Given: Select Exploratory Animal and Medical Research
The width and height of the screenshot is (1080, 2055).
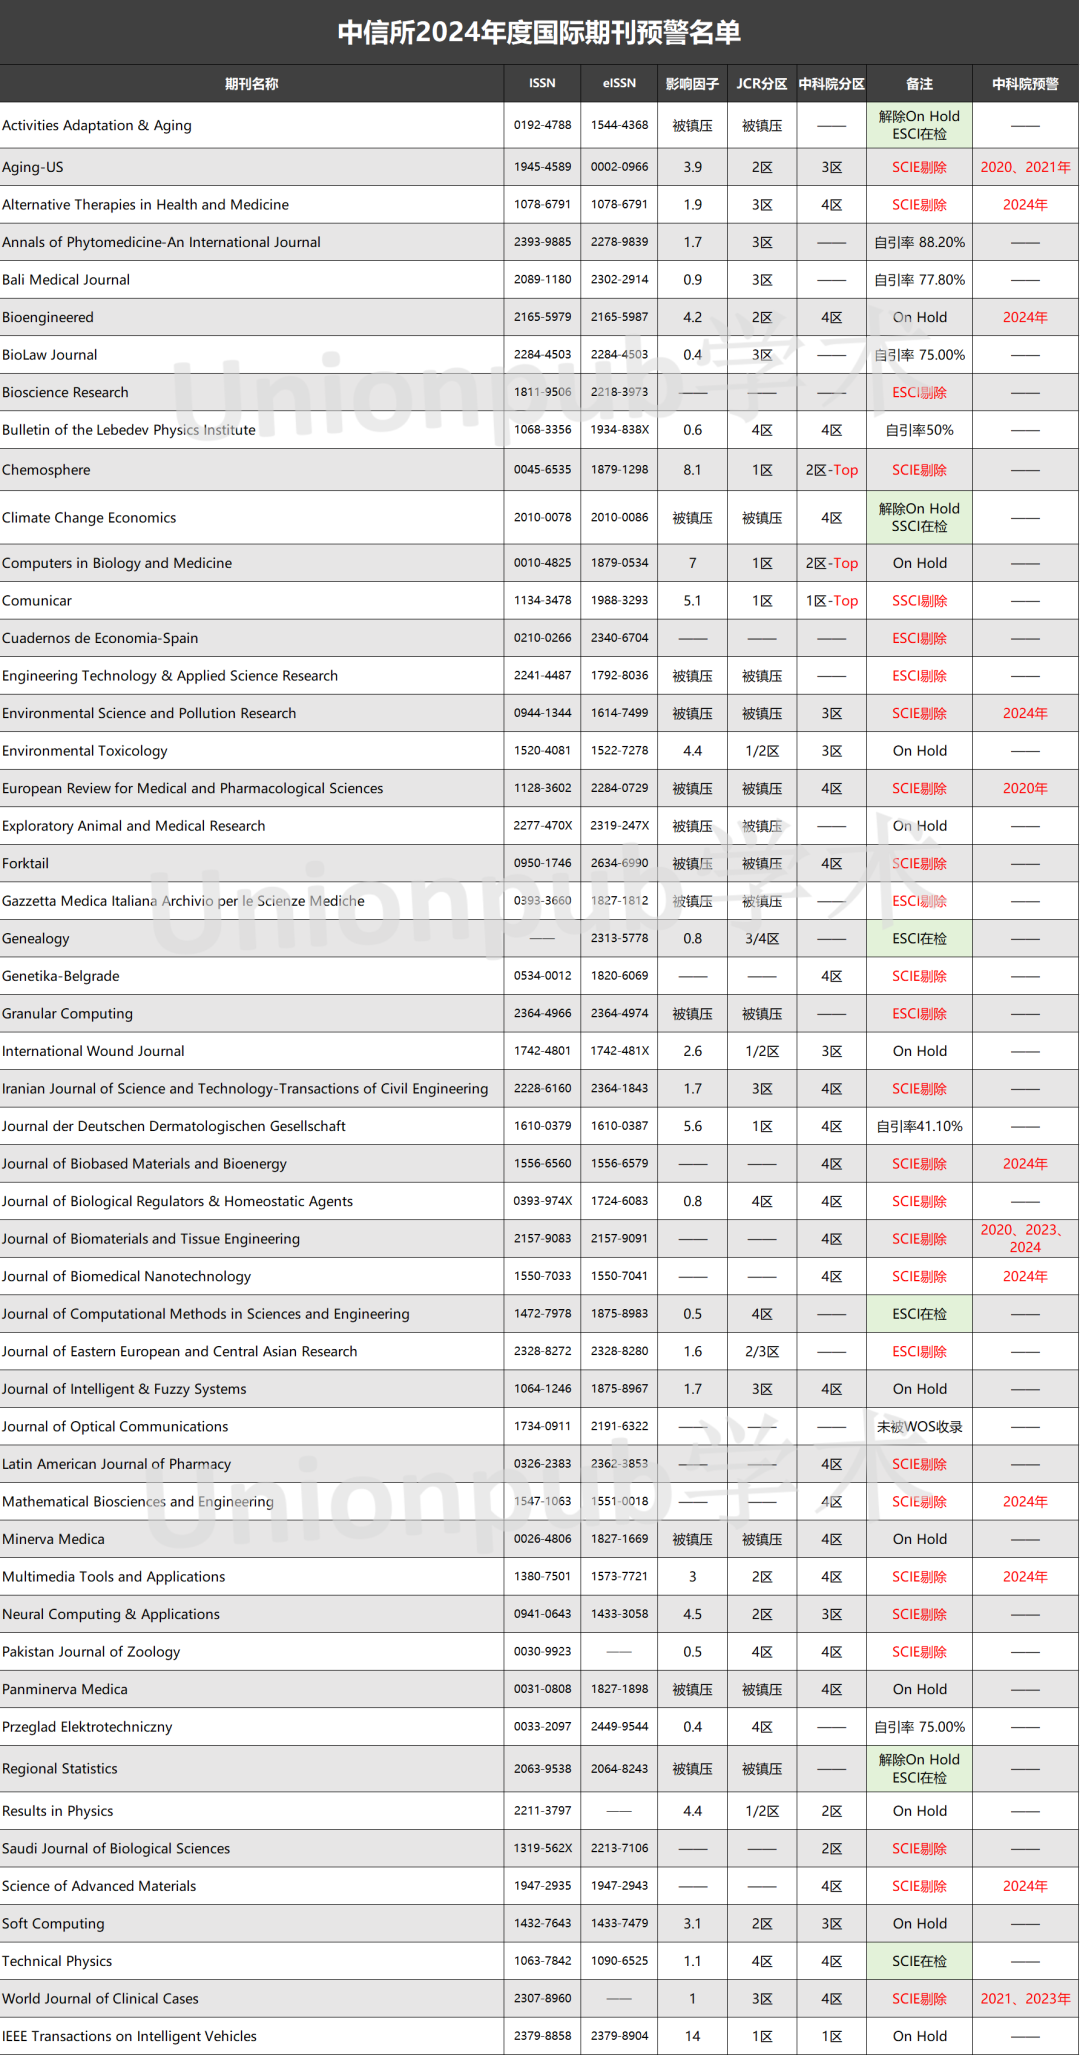Looking at the screenshot, I should (134, 826).
